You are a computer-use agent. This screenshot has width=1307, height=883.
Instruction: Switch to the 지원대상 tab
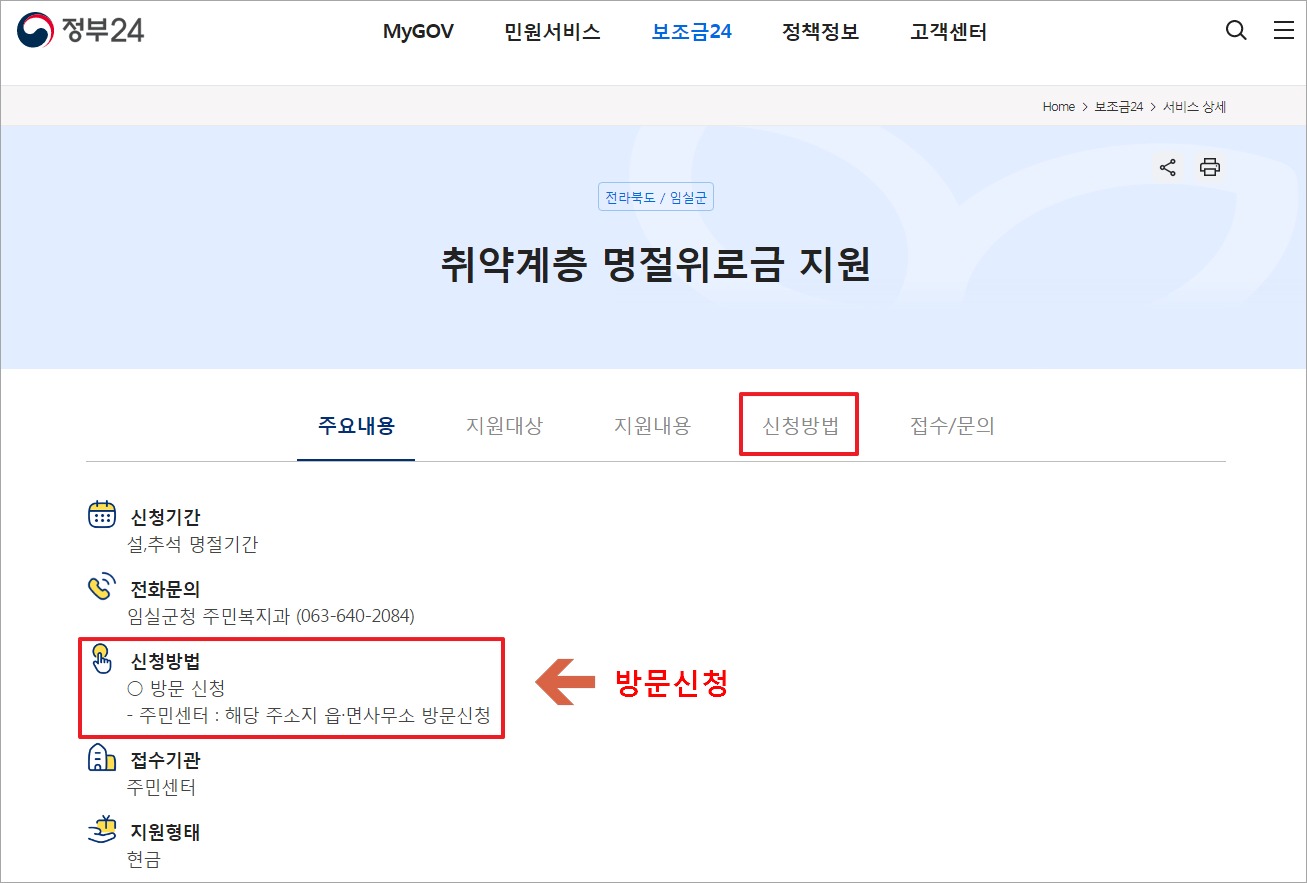504,425
